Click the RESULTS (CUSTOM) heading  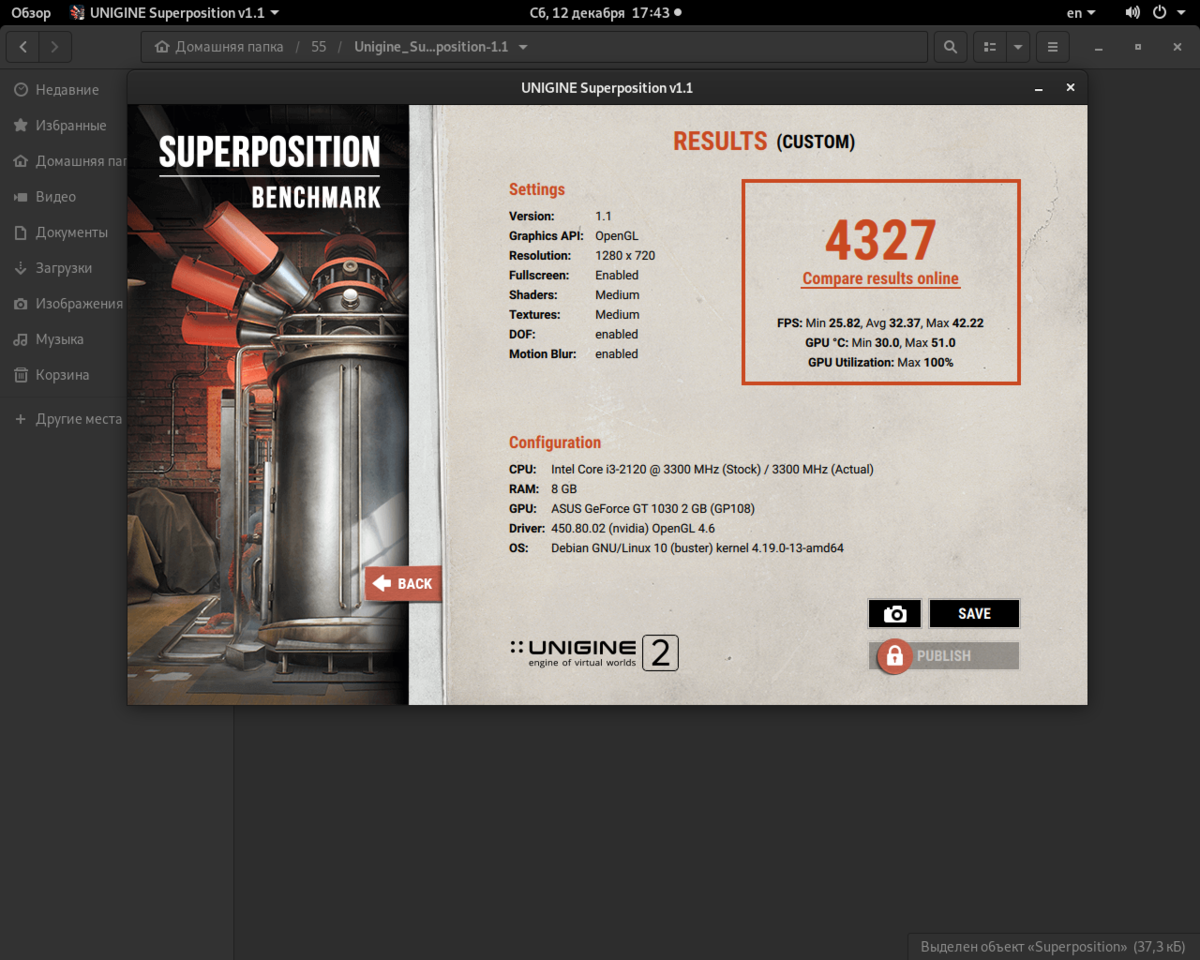click(x=764, y=142)
